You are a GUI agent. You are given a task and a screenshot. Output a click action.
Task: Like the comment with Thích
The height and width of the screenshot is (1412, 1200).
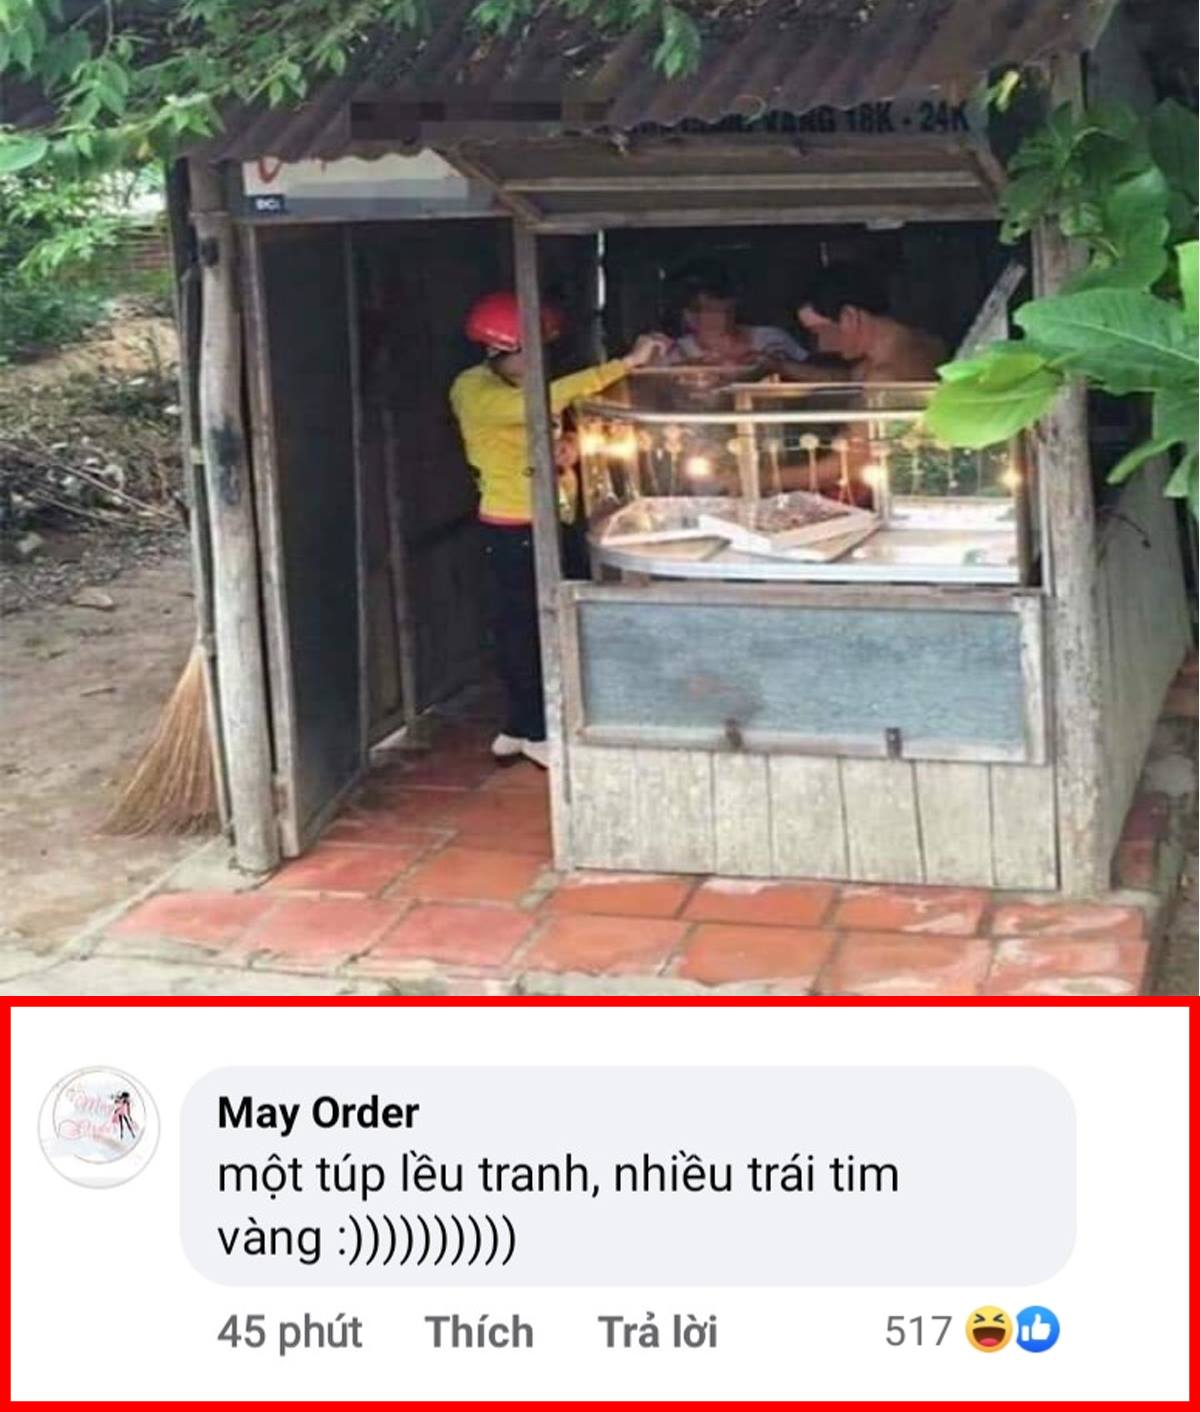[479, 1332]
